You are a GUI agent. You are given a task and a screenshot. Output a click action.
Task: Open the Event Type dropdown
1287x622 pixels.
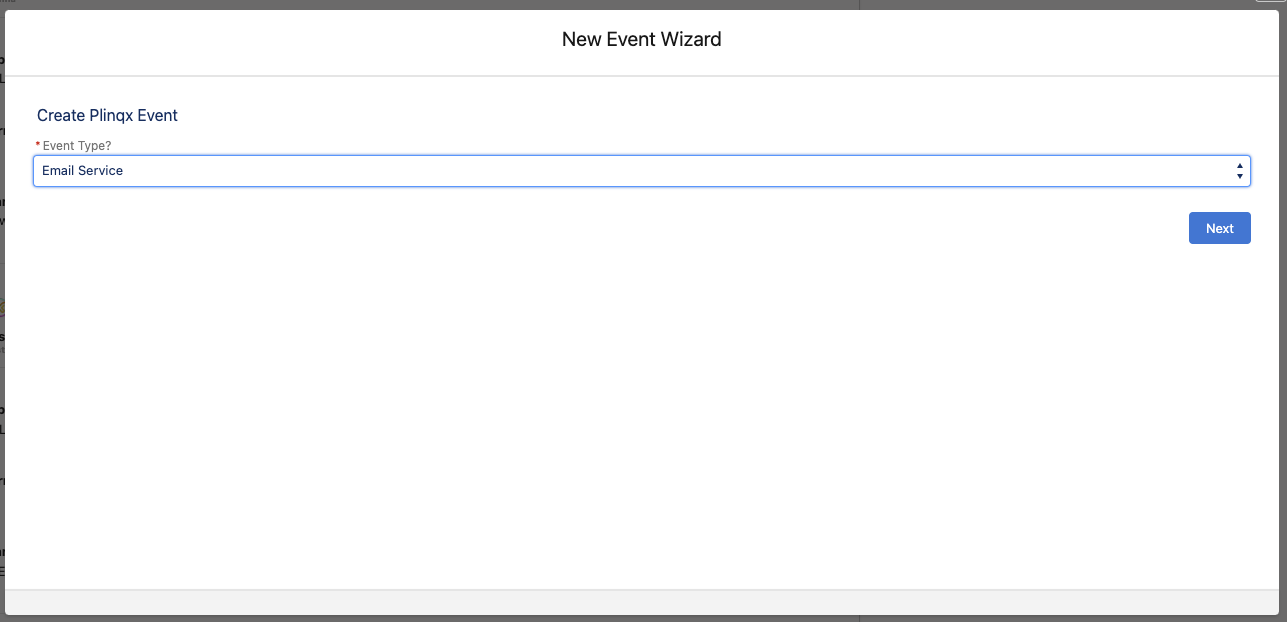click(x=641, y=171)
